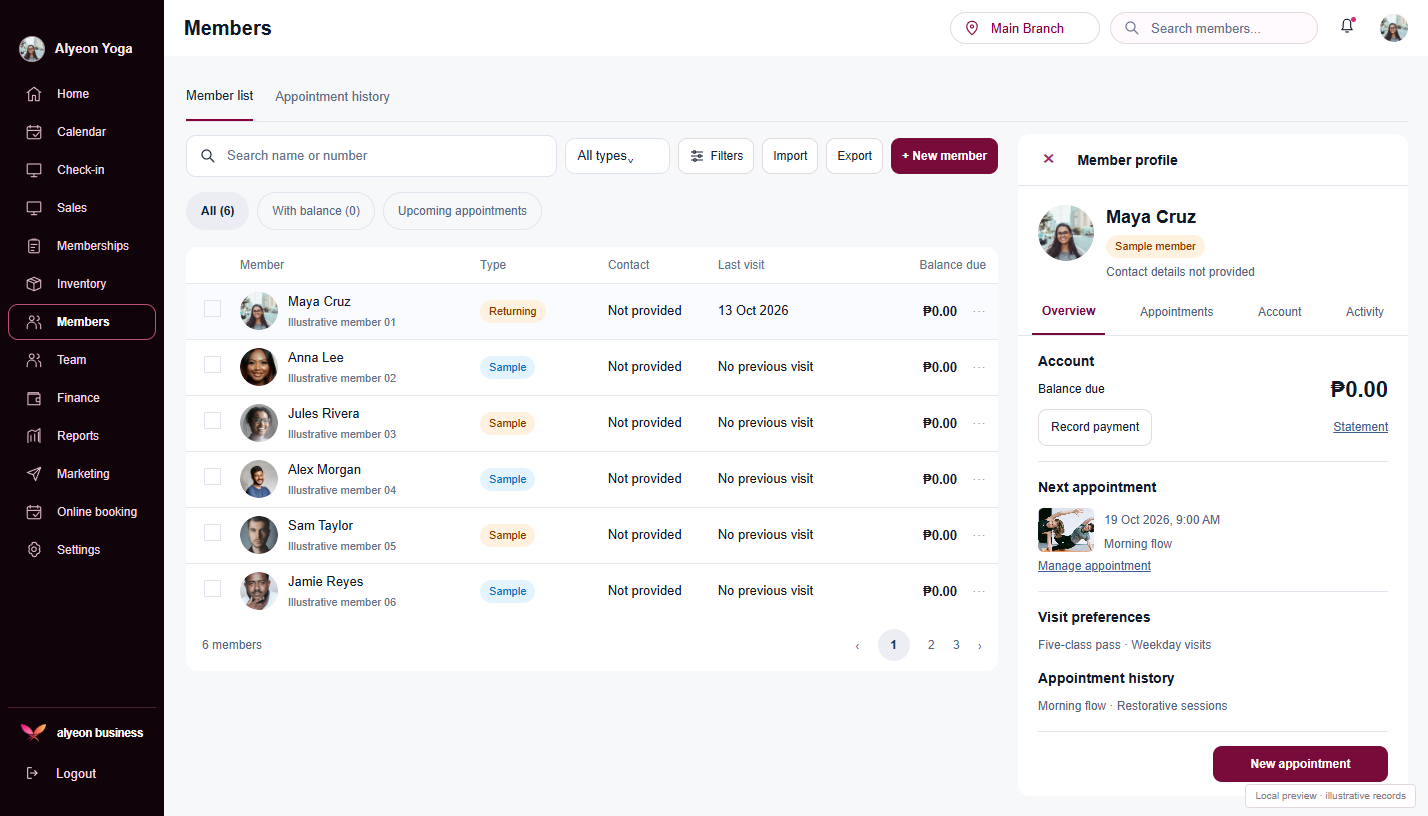This screenshot has width=1428, height=816.
Task: Open row options for Maya Cruz
Action: pyautogui.click(x=979, y=311)
